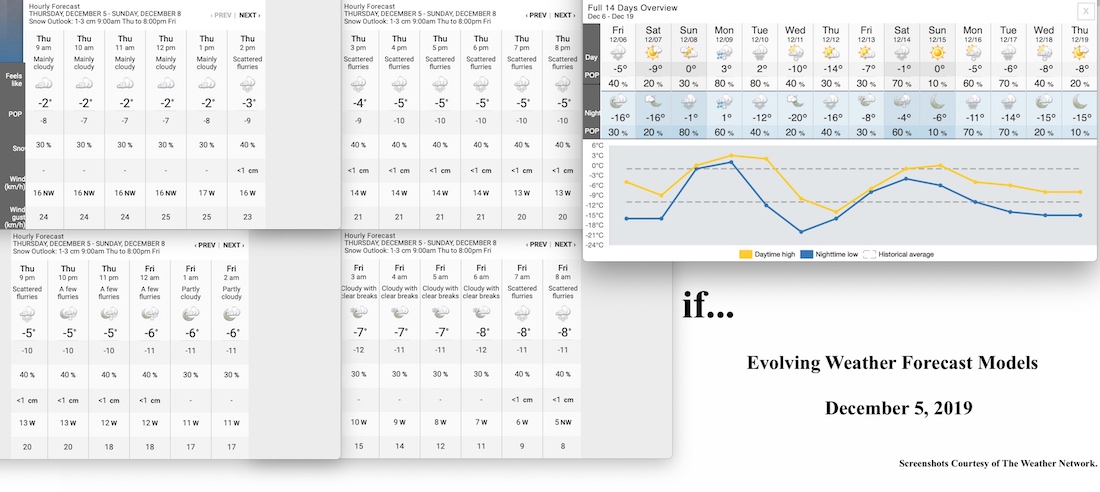This screenshot has height=492, width=1100.
Task: Select the Thu 3 pm flurries icon
Action: click(358, 85)
